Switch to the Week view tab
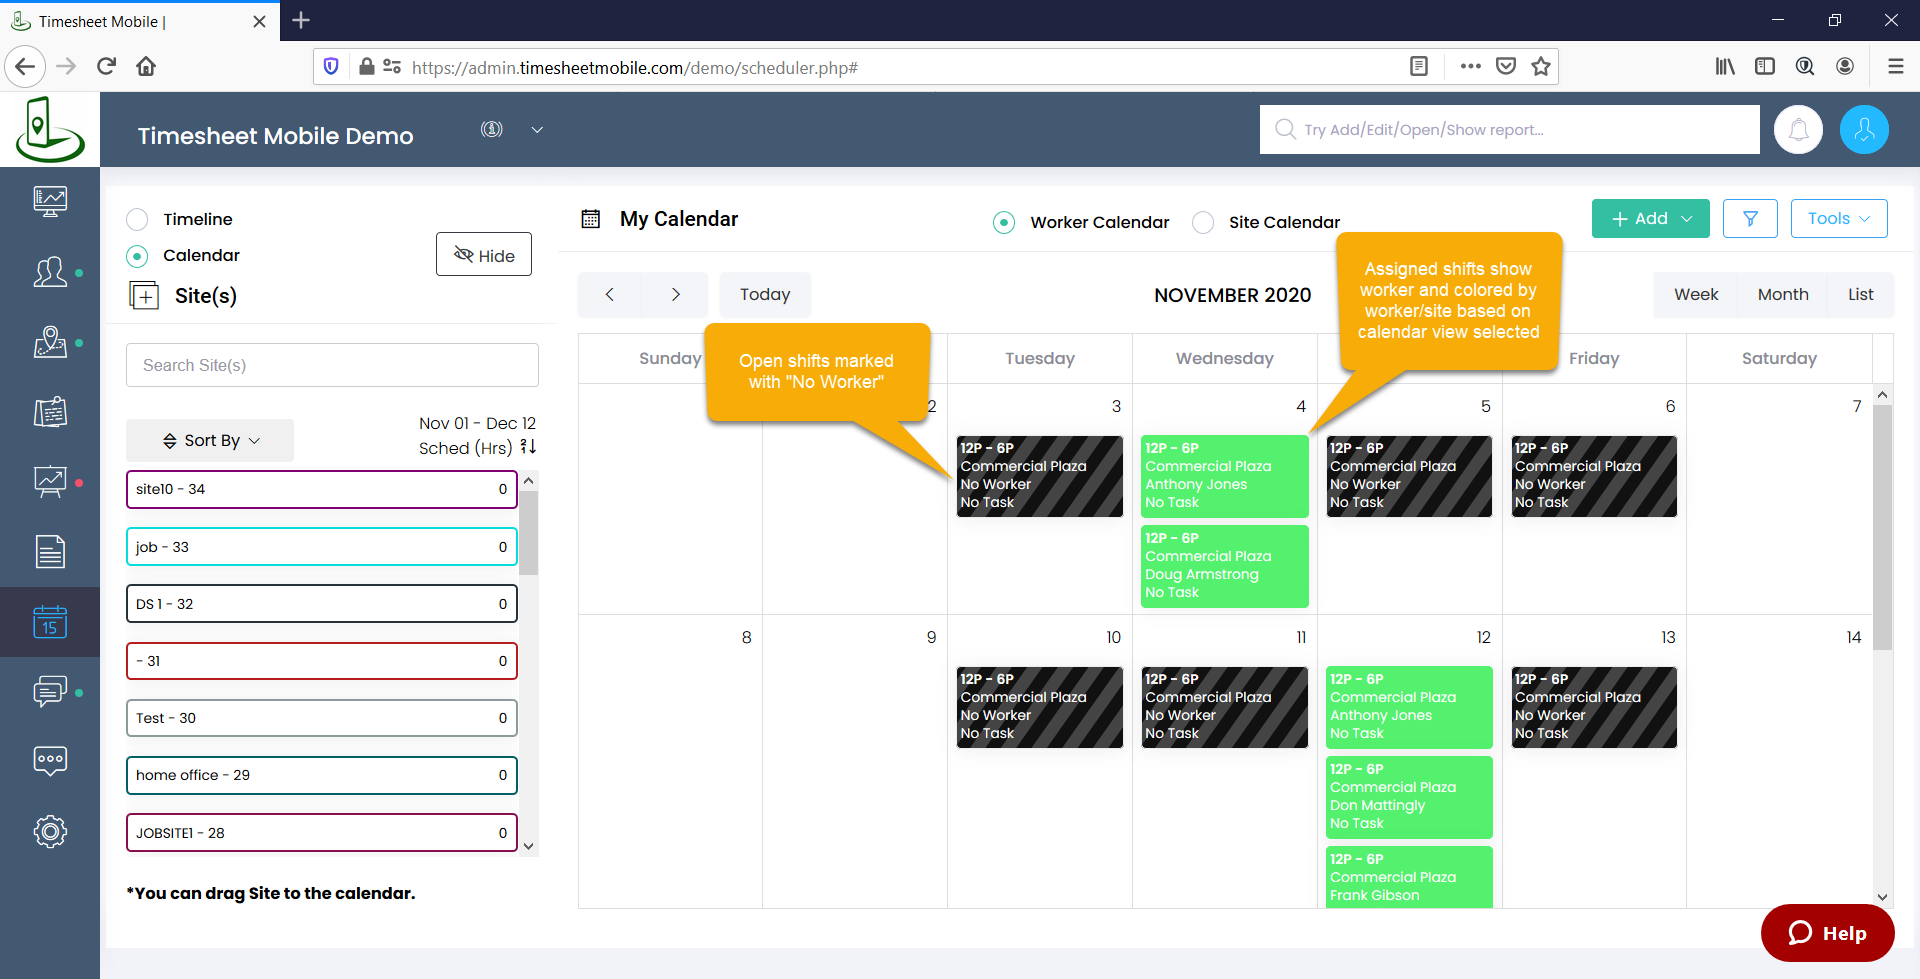1920x979 pixels. point(1696,295)
